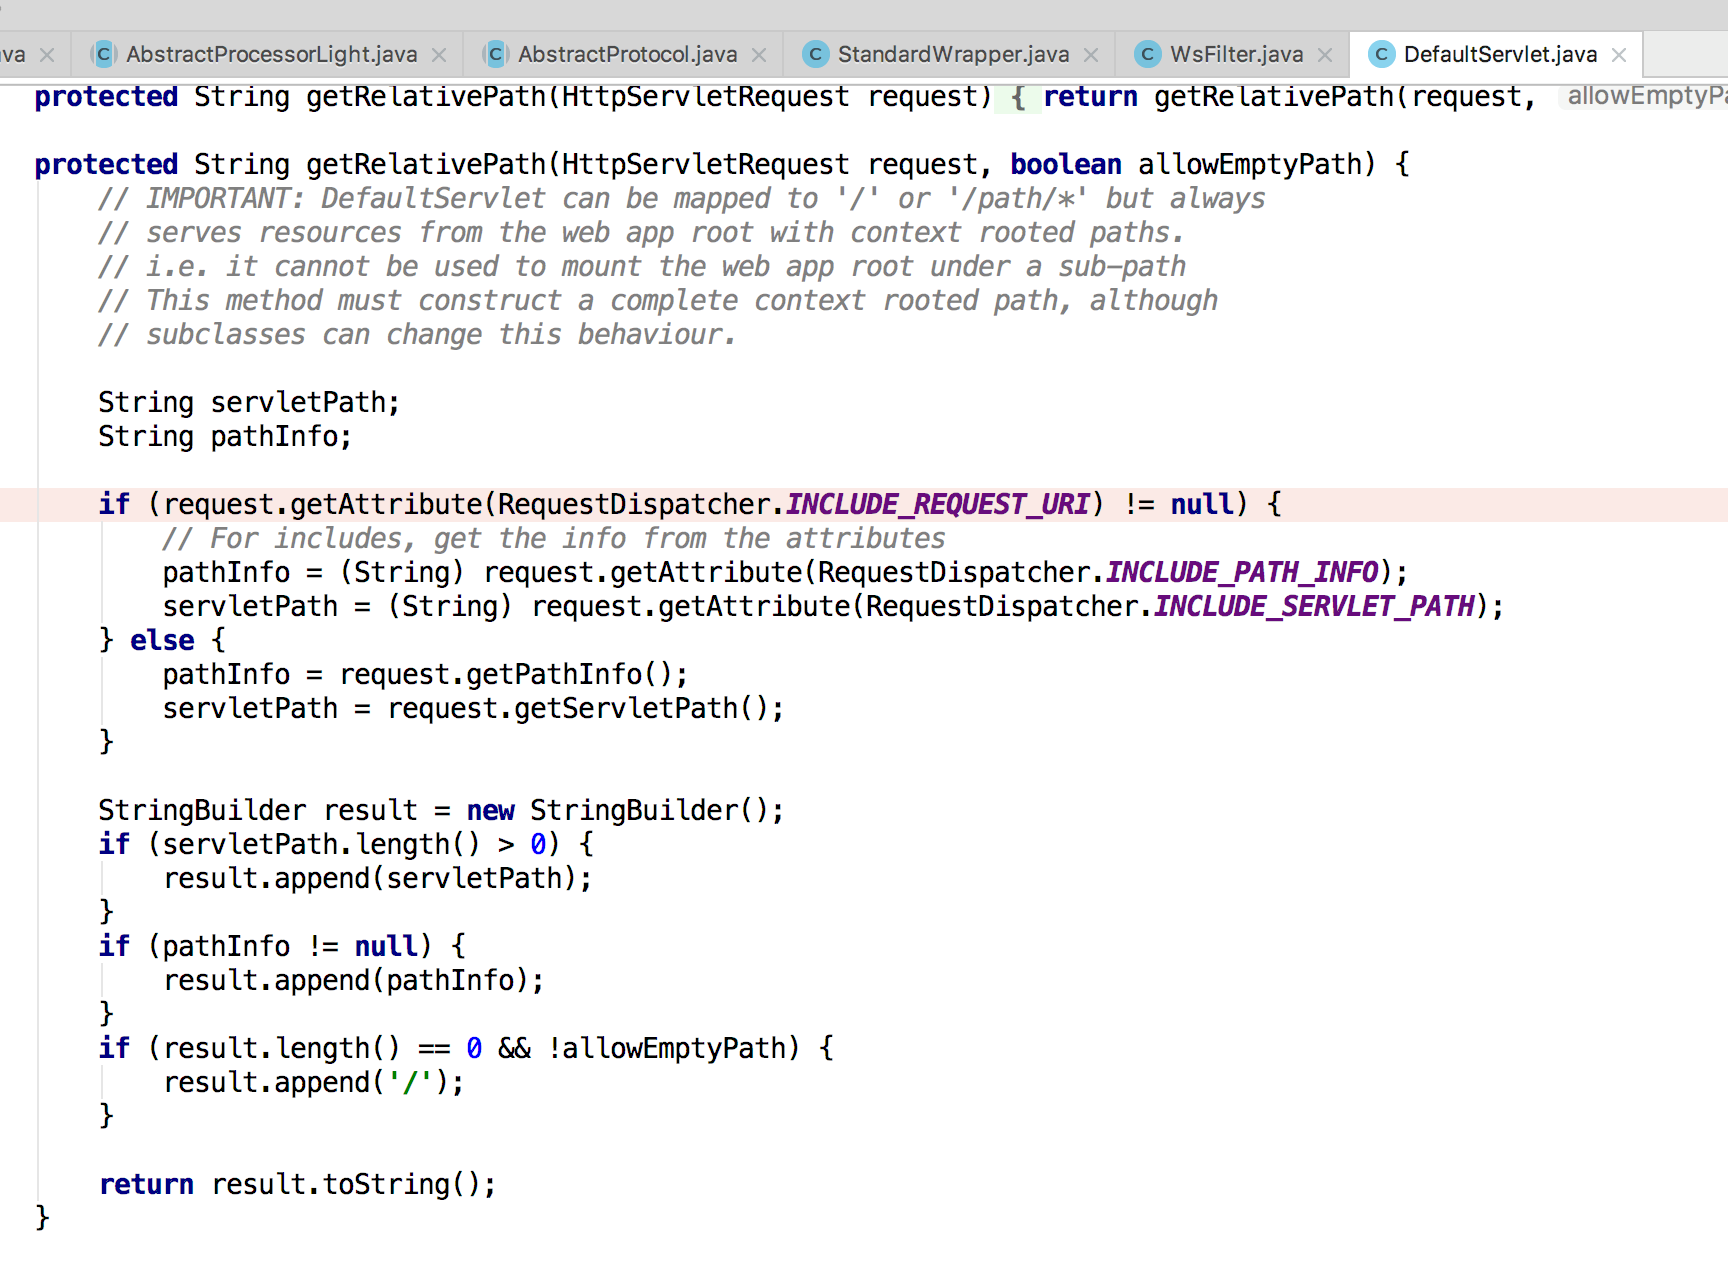The image size is (1728, 1280).
Task: Click the class icon on AbstractProtocol.java tab
Action: pyautogui.click(x=495, y=54)
